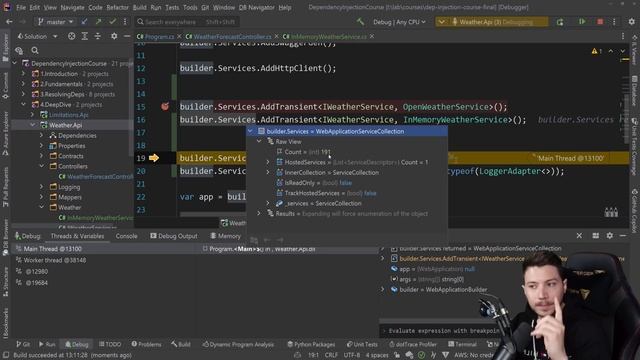Close the Debug tool window panel
Screen dimensions: 640x360
(579, 236)
